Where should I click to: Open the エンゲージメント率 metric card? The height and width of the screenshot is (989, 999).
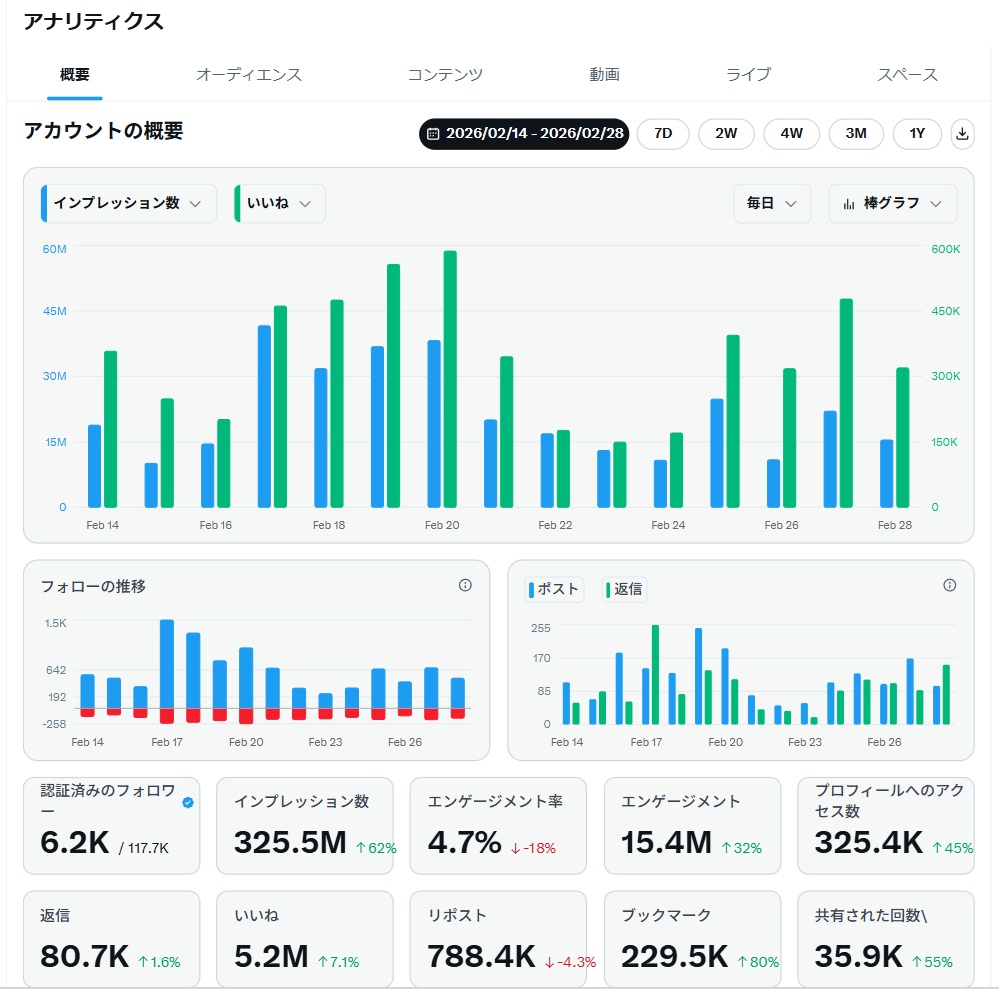click(498, 826)
